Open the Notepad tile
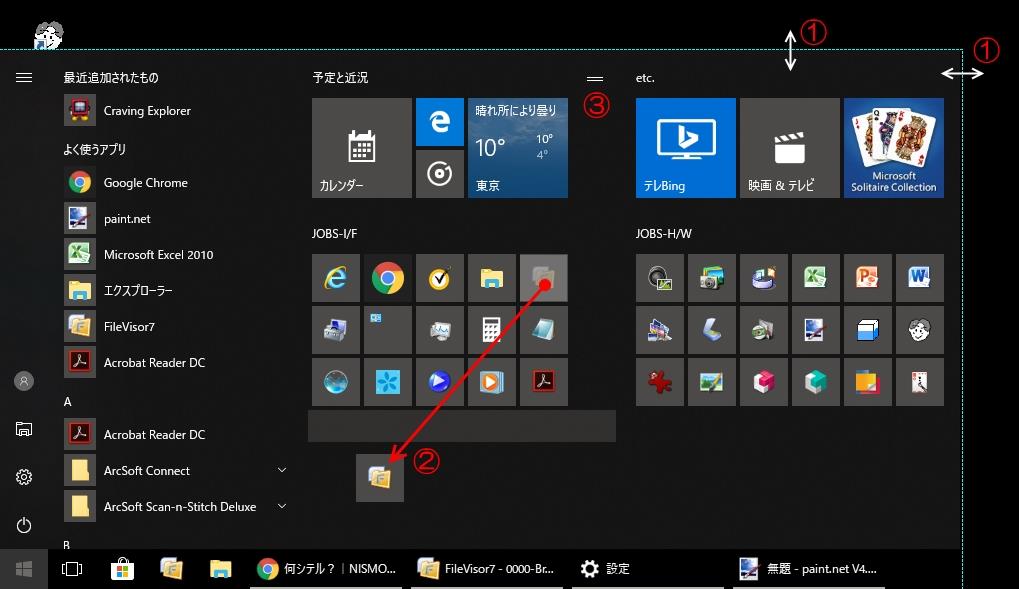The height and width of the screenshot is (589, 1019). (544, 330)
